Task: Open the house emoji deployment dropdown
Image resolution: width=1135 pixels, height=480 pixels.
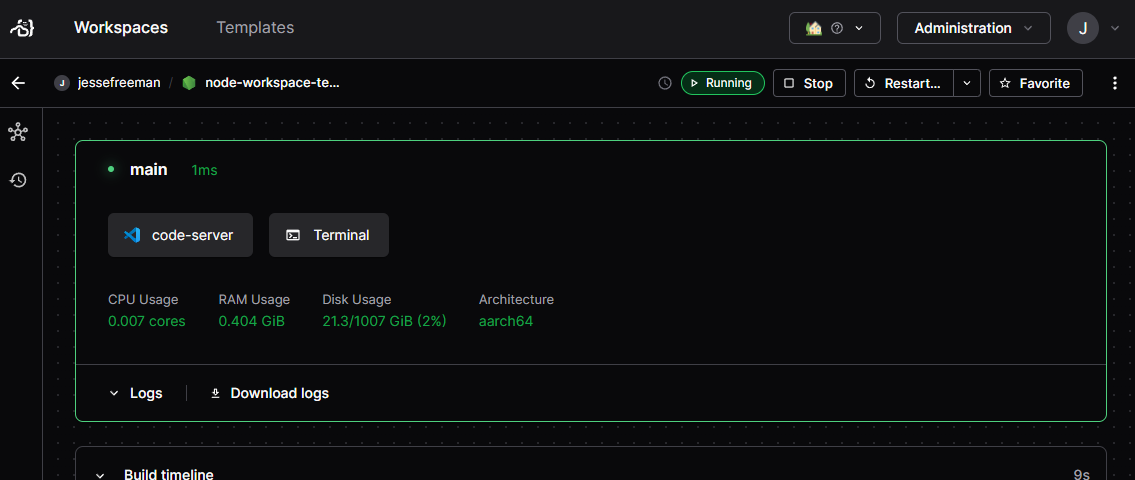Action: click(x=835, y=28)
